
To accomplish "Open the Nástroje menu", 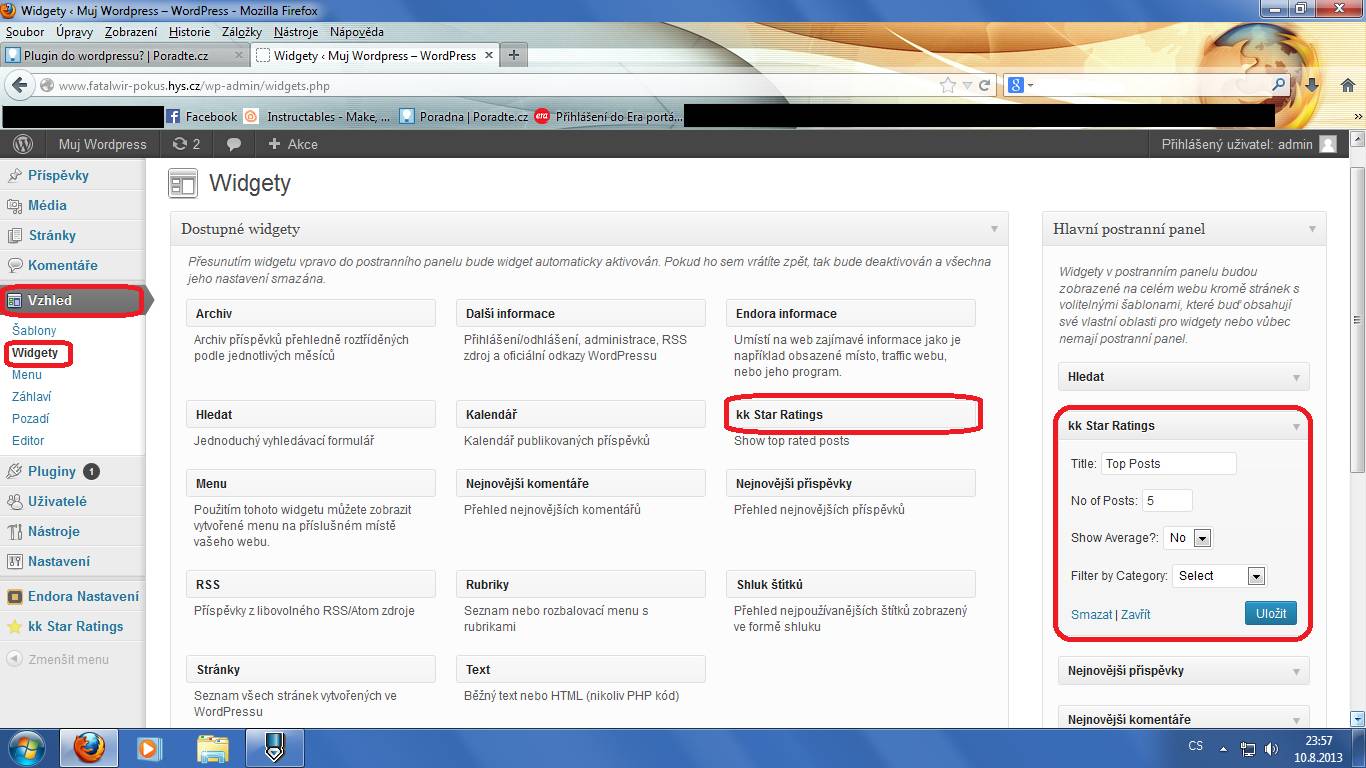I will (296, 32).
